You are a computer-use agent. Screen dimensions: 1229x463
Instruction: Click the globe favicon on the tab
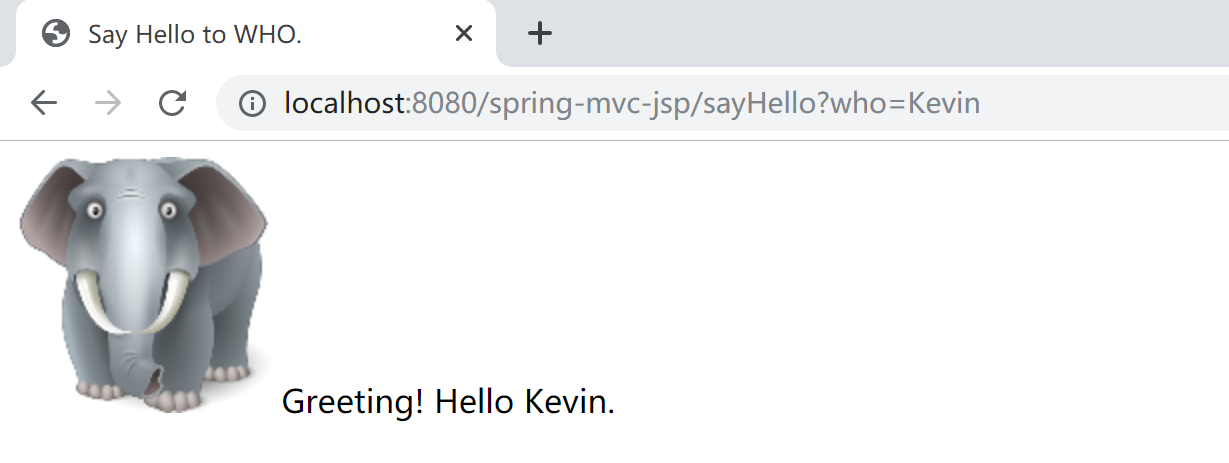point(56,34)
